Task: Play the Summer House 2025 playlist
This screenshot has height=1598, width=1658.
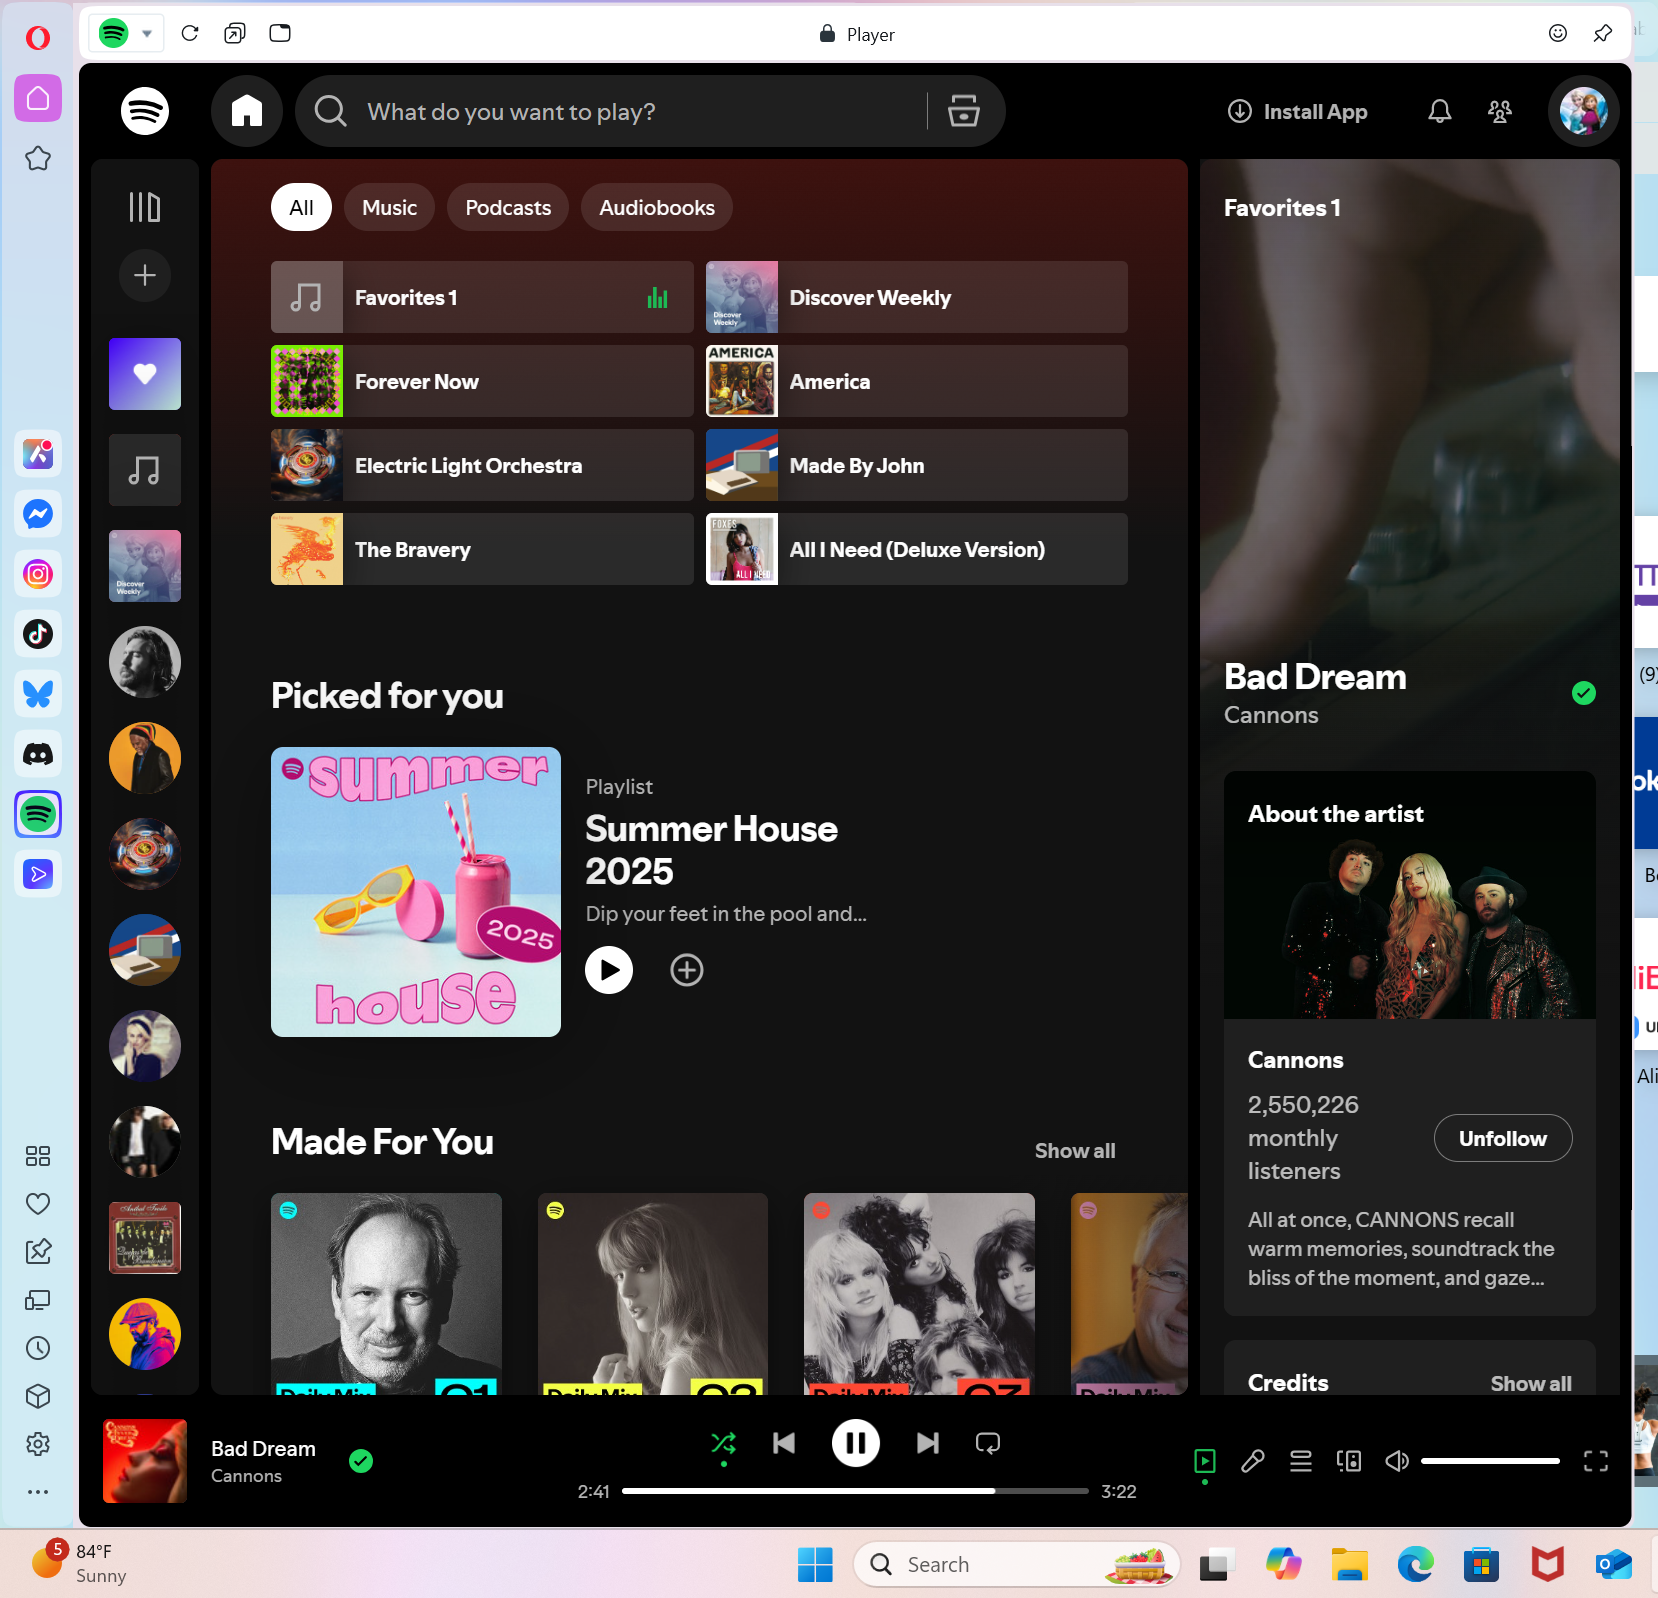Action: (609, 970)
